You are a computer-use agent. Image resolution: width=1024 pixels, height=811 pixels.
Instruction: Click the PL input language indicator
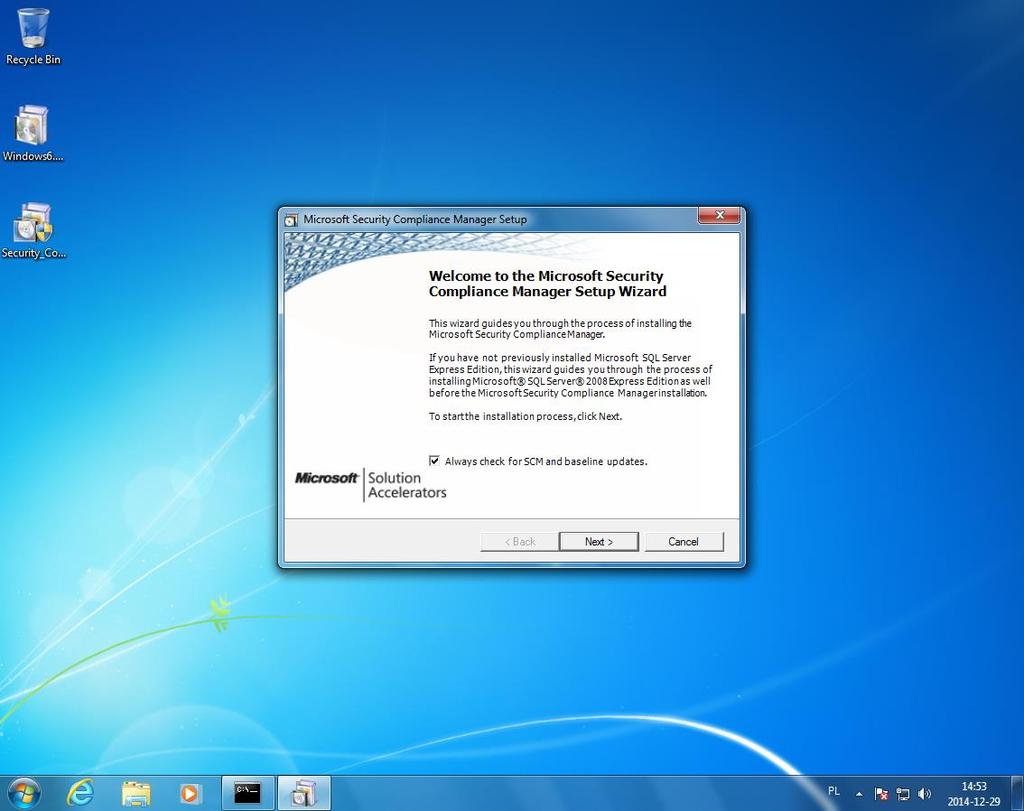[x=834, y=791]
